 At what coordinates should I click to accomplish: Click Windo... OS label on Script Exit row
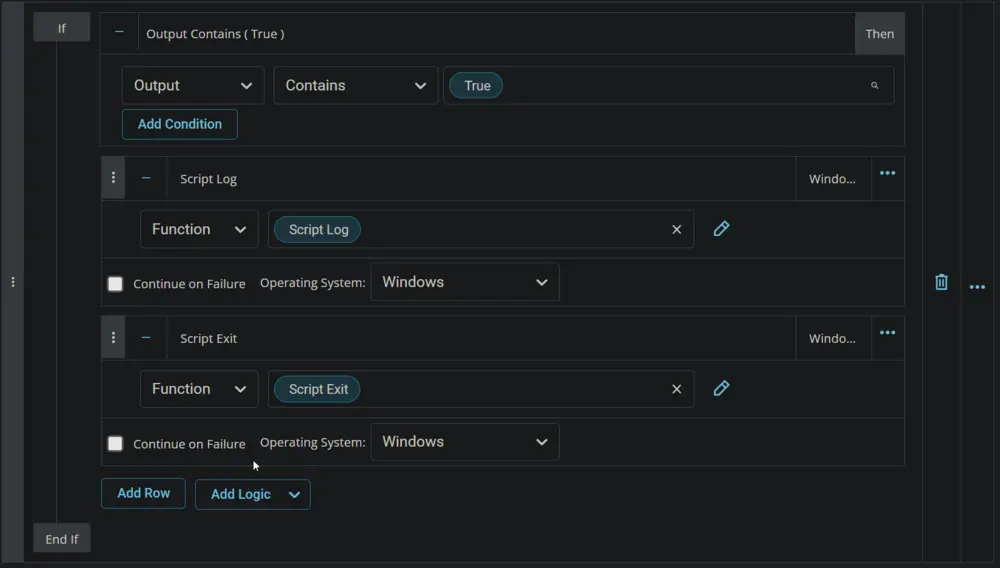(x=832, y=339)
